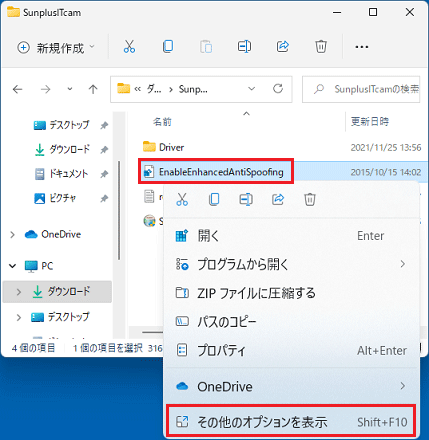Click the 更新日時 column header
This screenshot has width=429, height=440.
tap(370, 121)
